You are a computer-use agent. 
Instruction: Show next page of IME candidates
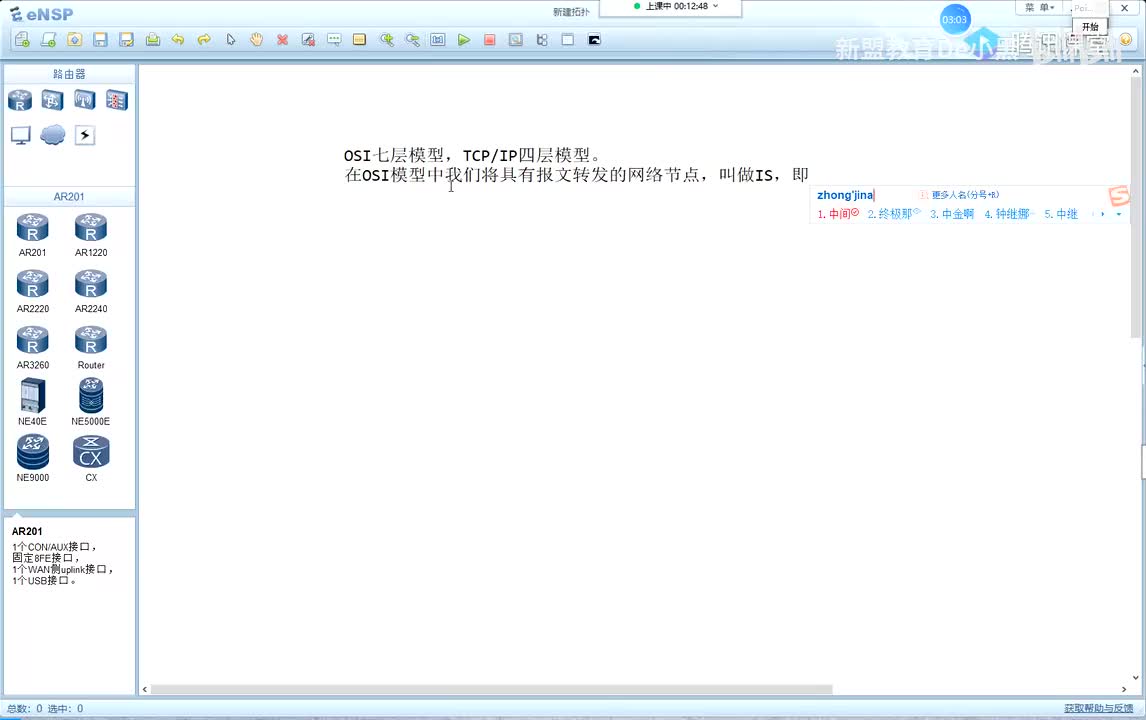pyautogui.click(x=1102, y=214)
